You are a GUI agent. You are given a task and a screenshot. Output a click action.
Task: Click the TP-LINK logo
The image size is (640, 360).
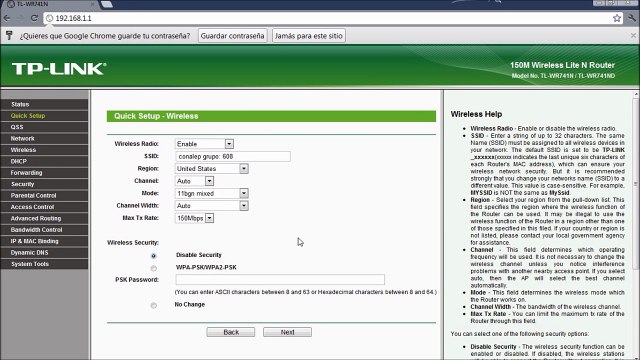(59, 69)
